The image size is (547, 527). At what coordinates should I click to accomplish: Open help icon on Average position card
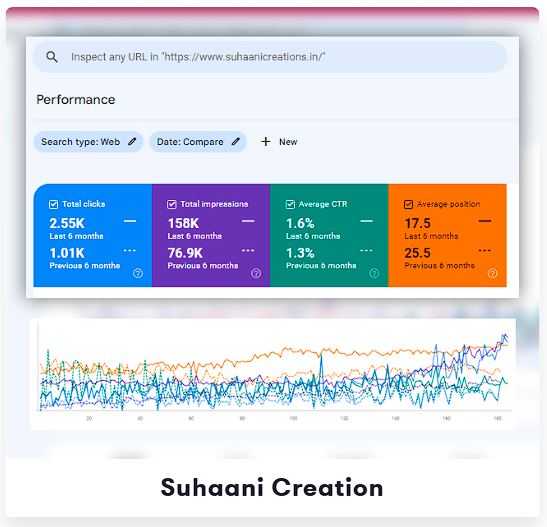point(493,273)
